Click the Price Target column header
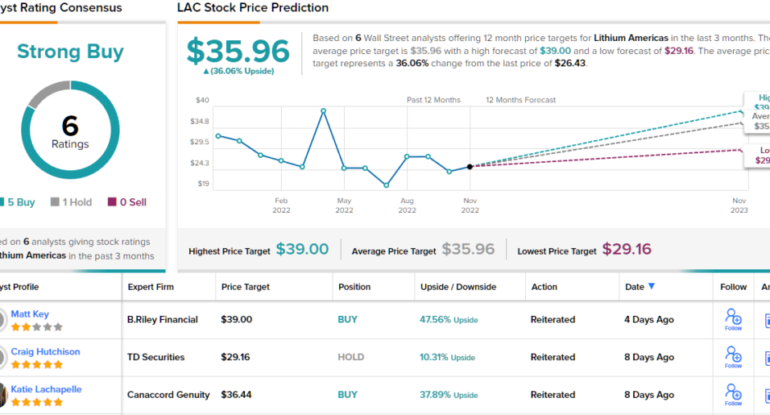The height and width of the screenshot is (415, 770). coord(247,286)
